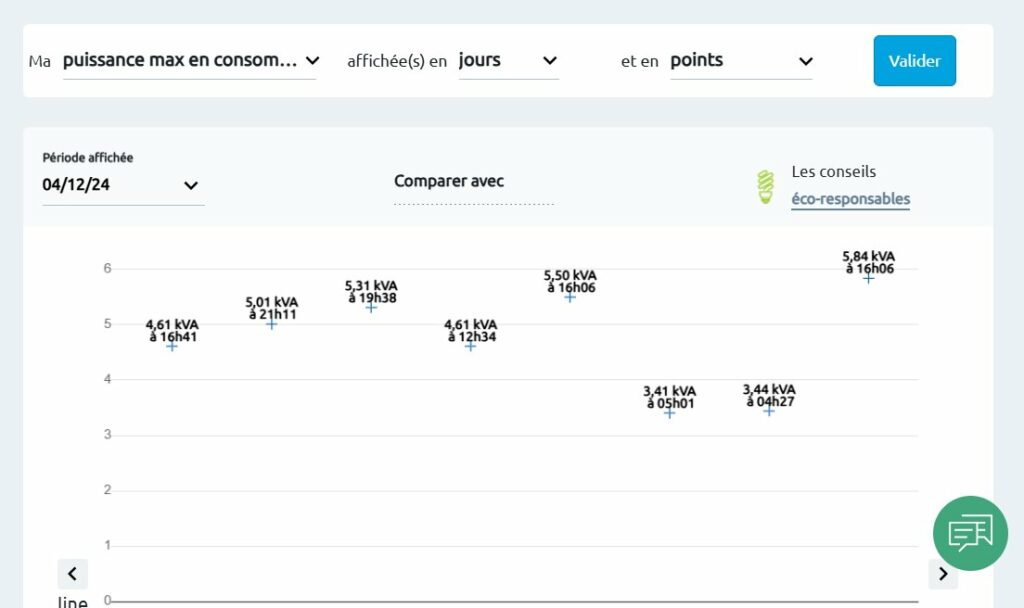Click the green eco light bulb icon
This screenshot has width=1024, height=608.
(x=765, y=187)
